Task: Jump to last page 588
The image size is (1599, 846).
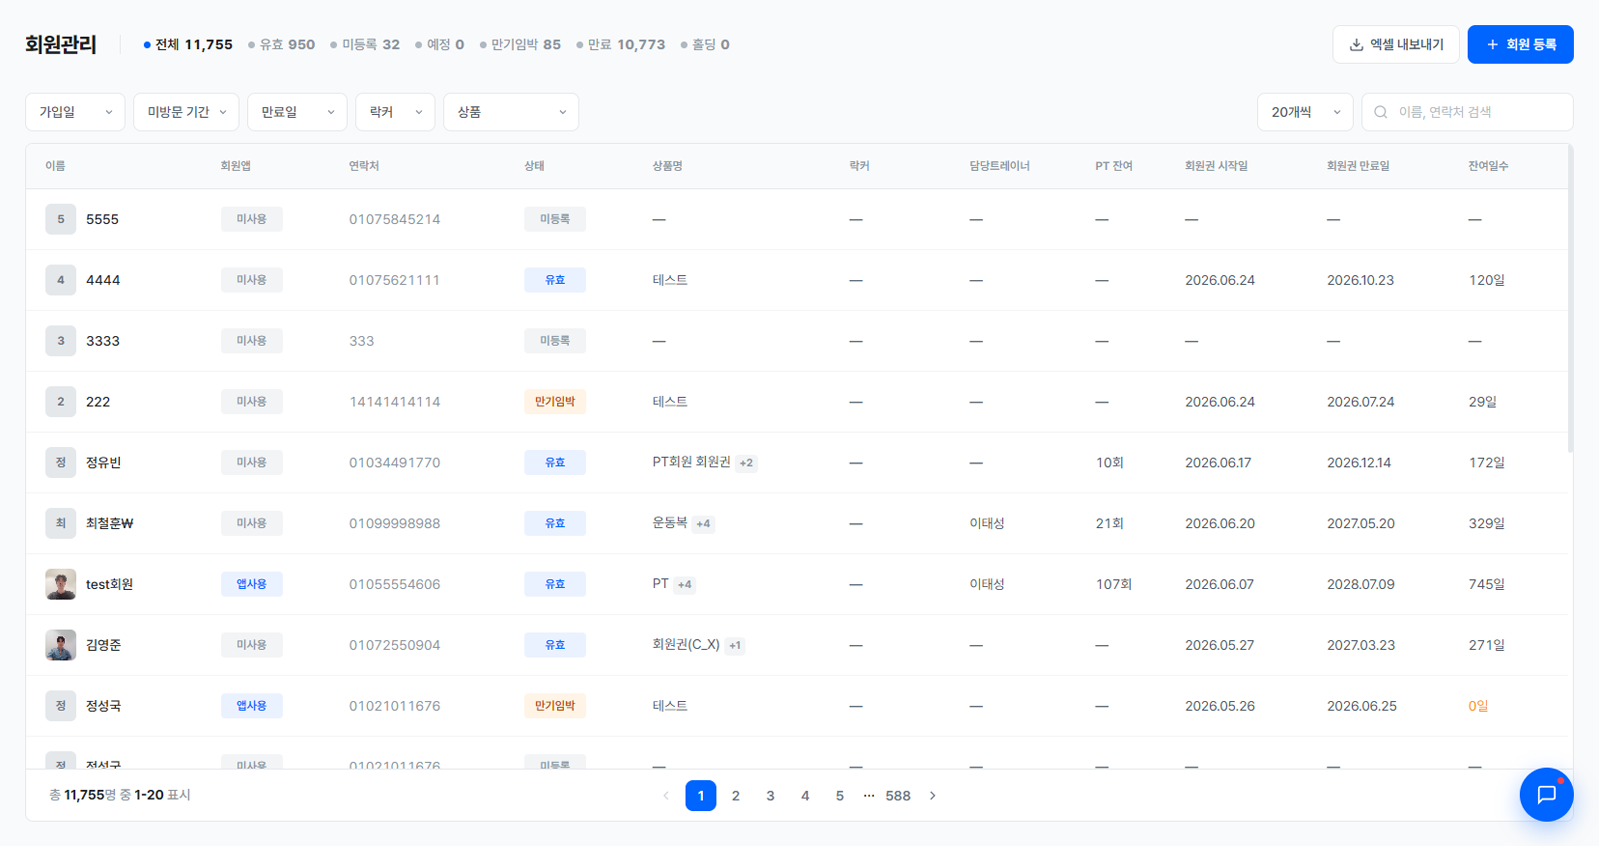Action: 898,796
